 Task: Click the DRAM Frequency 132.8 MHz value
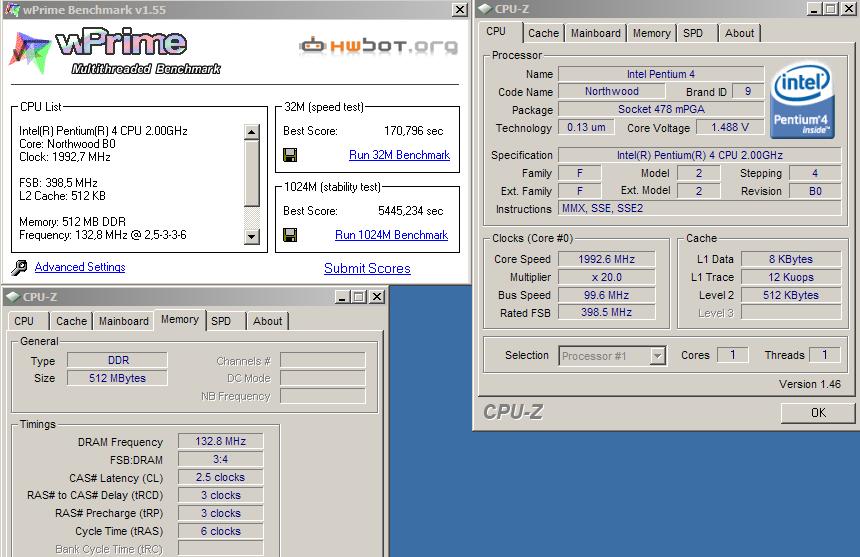pos(220,441)
